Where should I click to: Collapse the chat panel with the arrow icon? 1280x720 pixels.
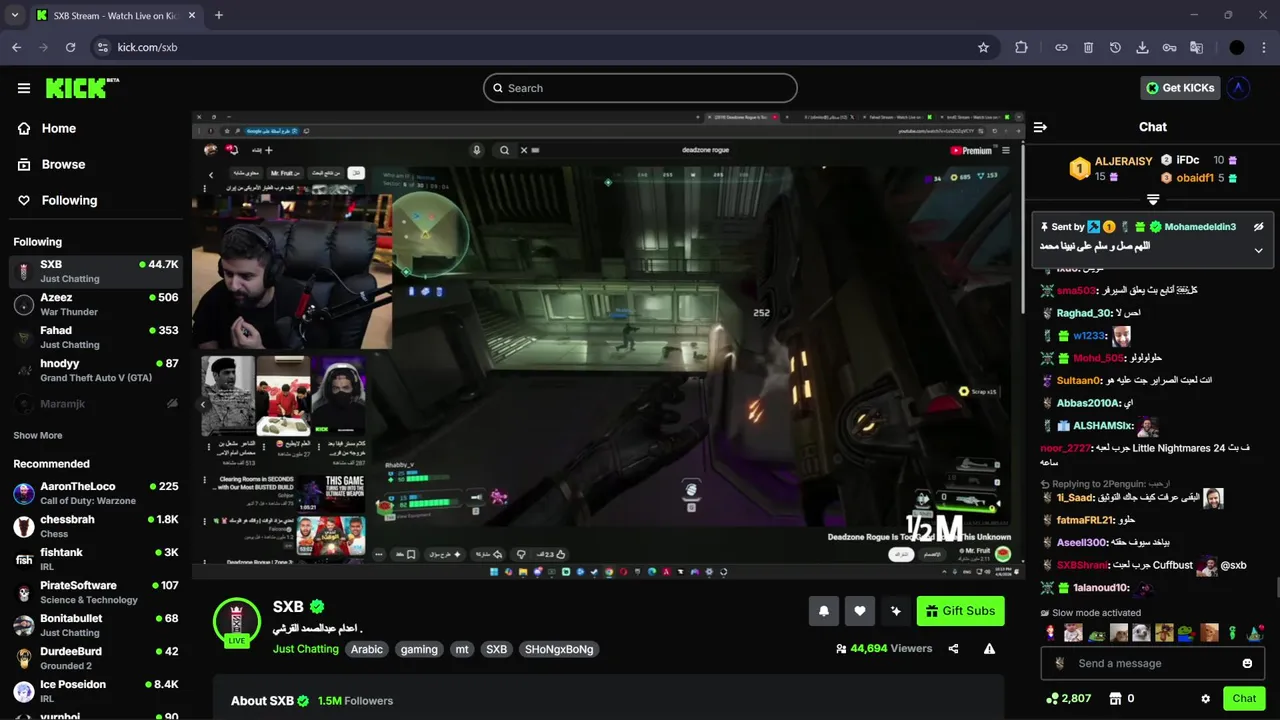pos(1040,127)
